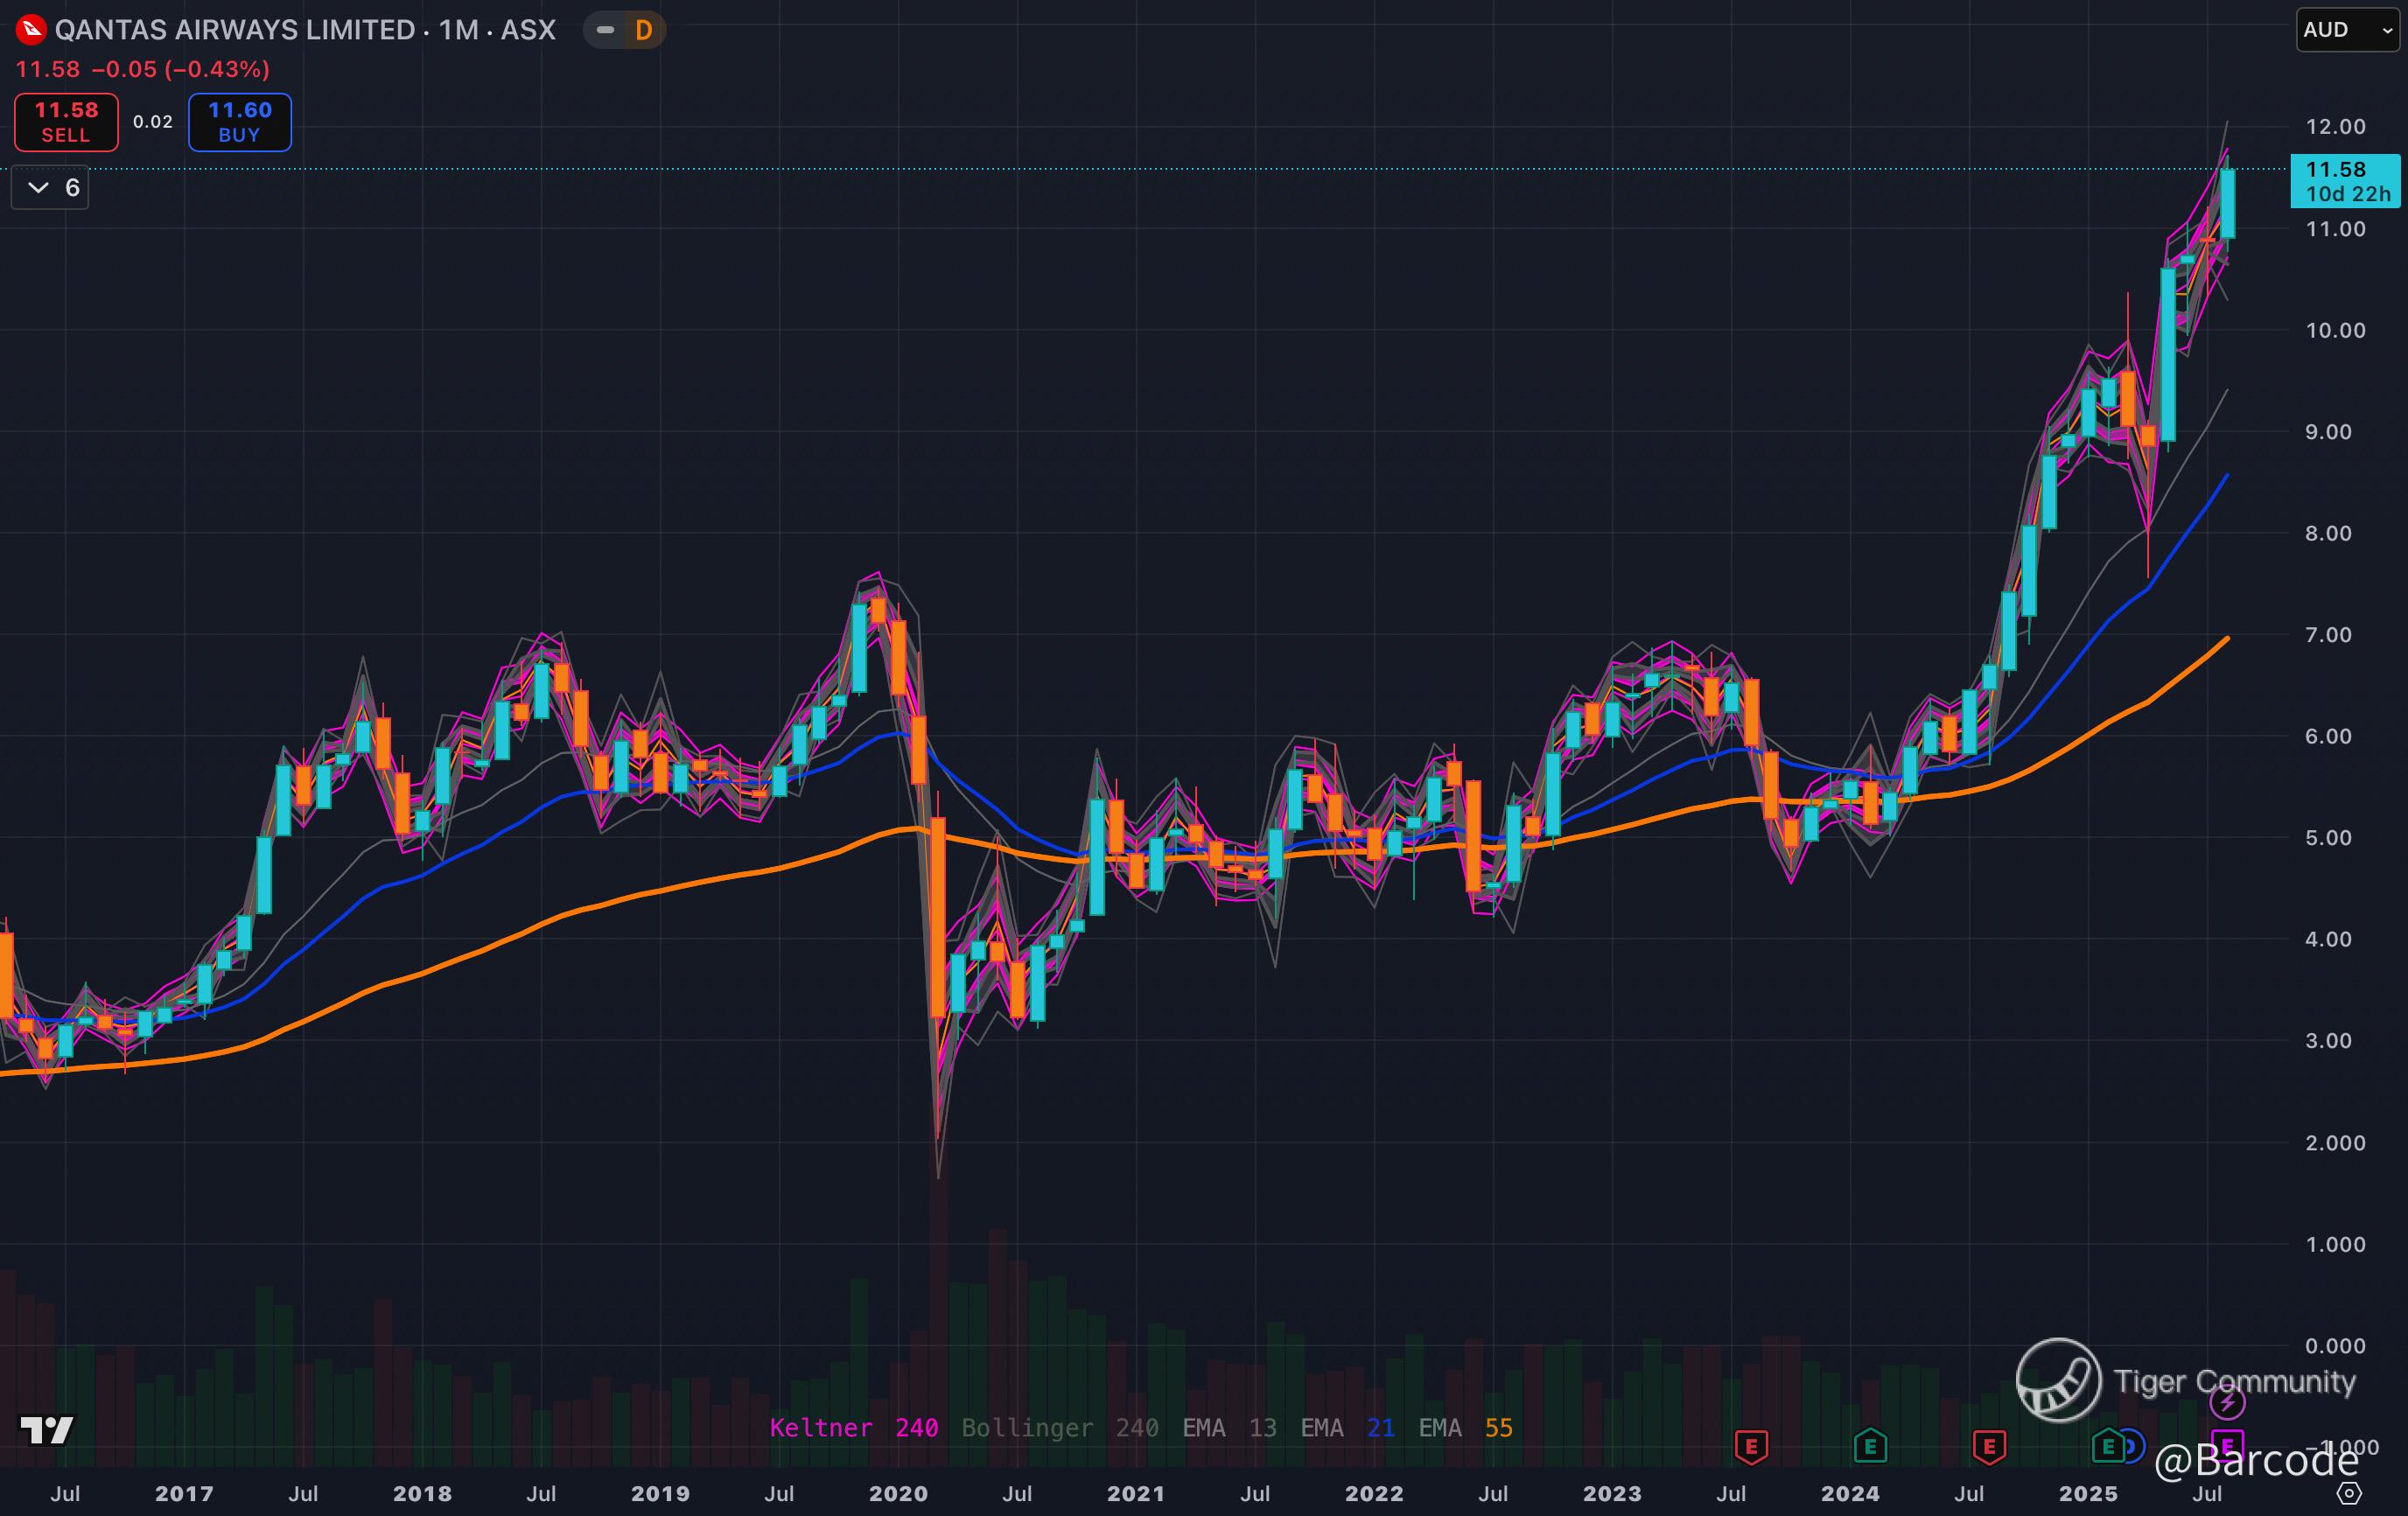
Task: Click the red earnings marker before 2024
Action: pos(1751,1446)
